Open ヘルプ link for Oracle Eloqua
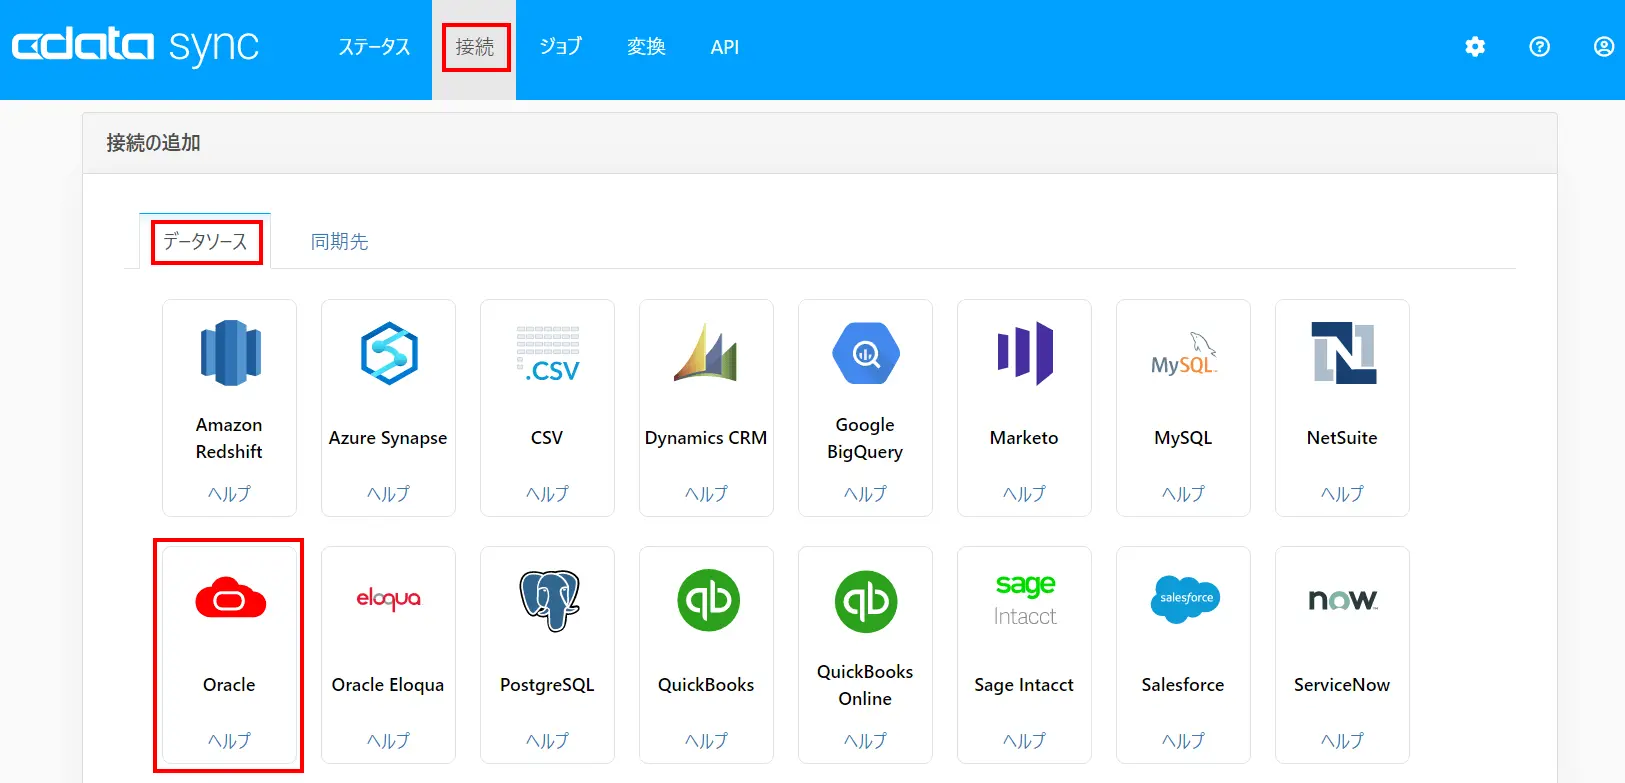 (388, 741)
